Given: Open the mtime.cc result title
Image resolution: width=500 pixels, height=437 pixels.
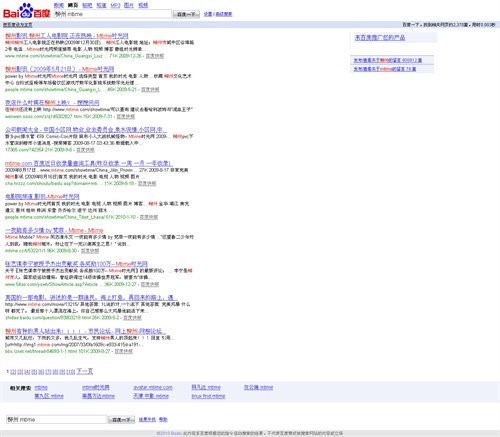Looking at the screenshot, I should tap(54, 230).
